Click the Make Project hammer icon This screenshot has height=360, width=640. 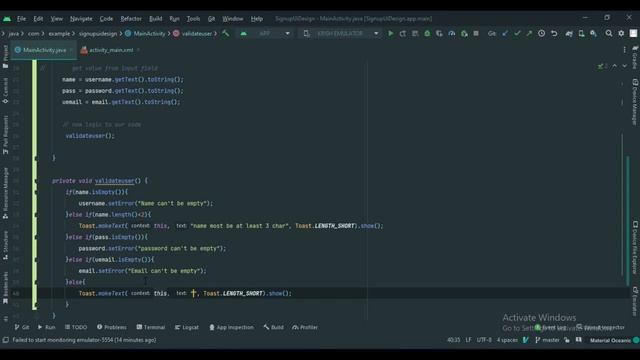click(x=226, y=33)
